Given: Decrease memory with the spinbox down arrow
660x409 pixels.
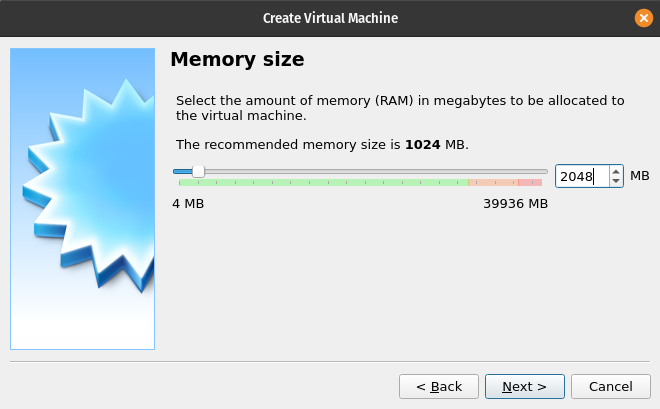Looking at the screenshot, I should [x=616, y=182].
